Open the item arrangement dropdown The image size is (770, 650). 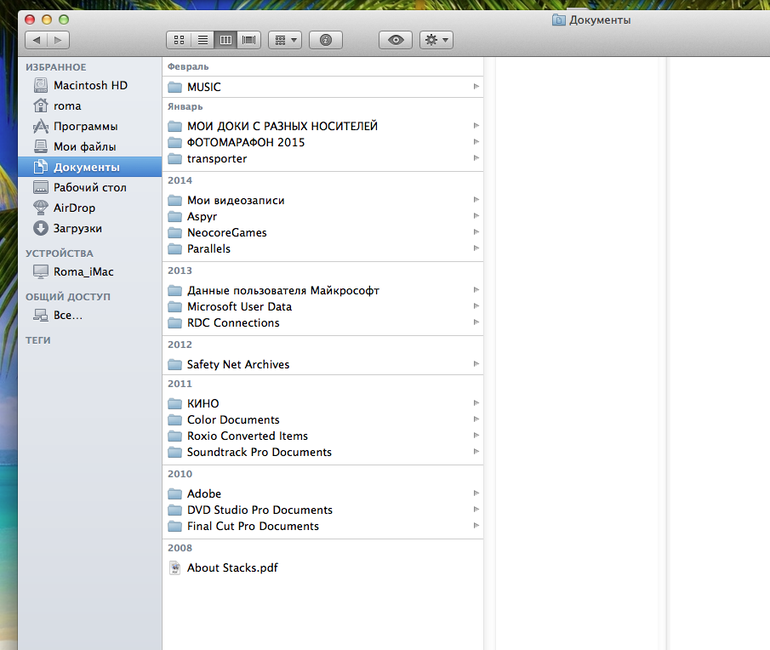[285, 40]
